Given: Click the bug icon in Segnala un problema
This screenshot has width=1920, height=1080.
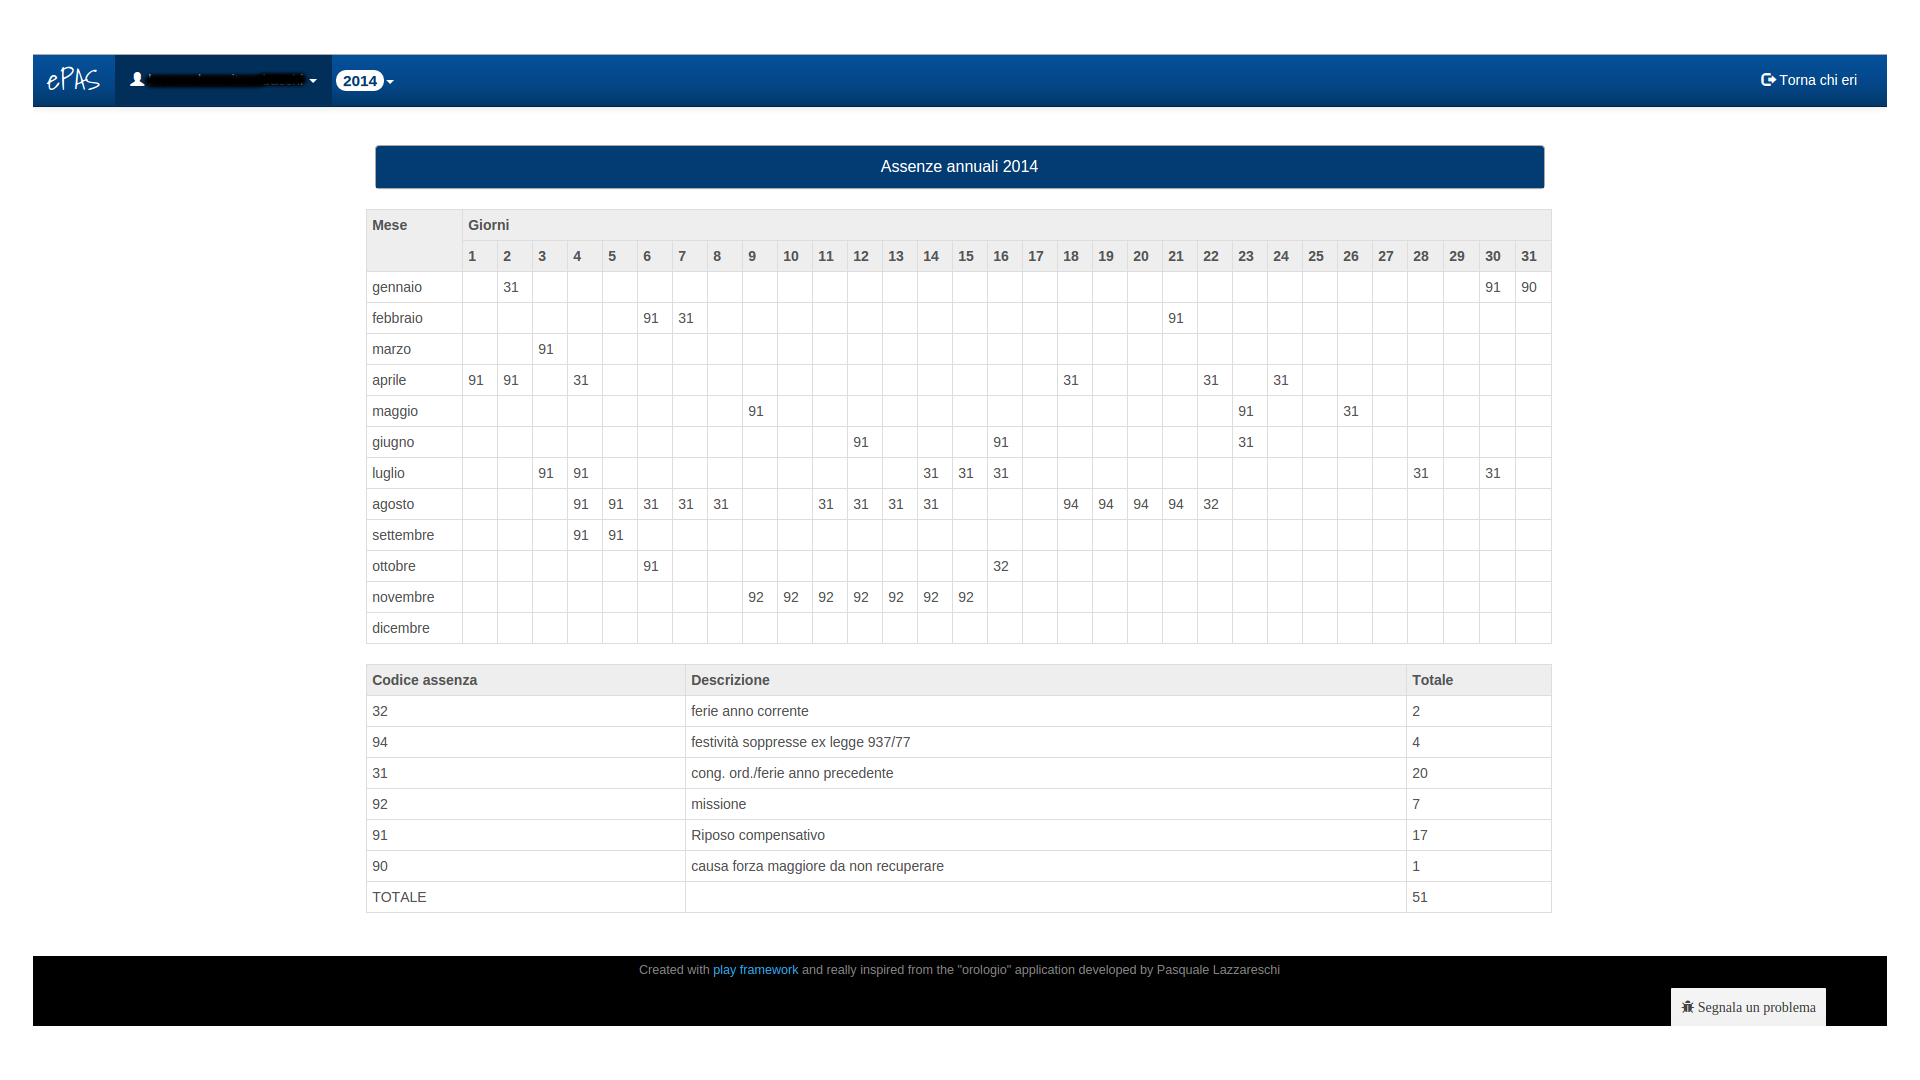Looking at the screenshot, I should tap(1687, 1007).
